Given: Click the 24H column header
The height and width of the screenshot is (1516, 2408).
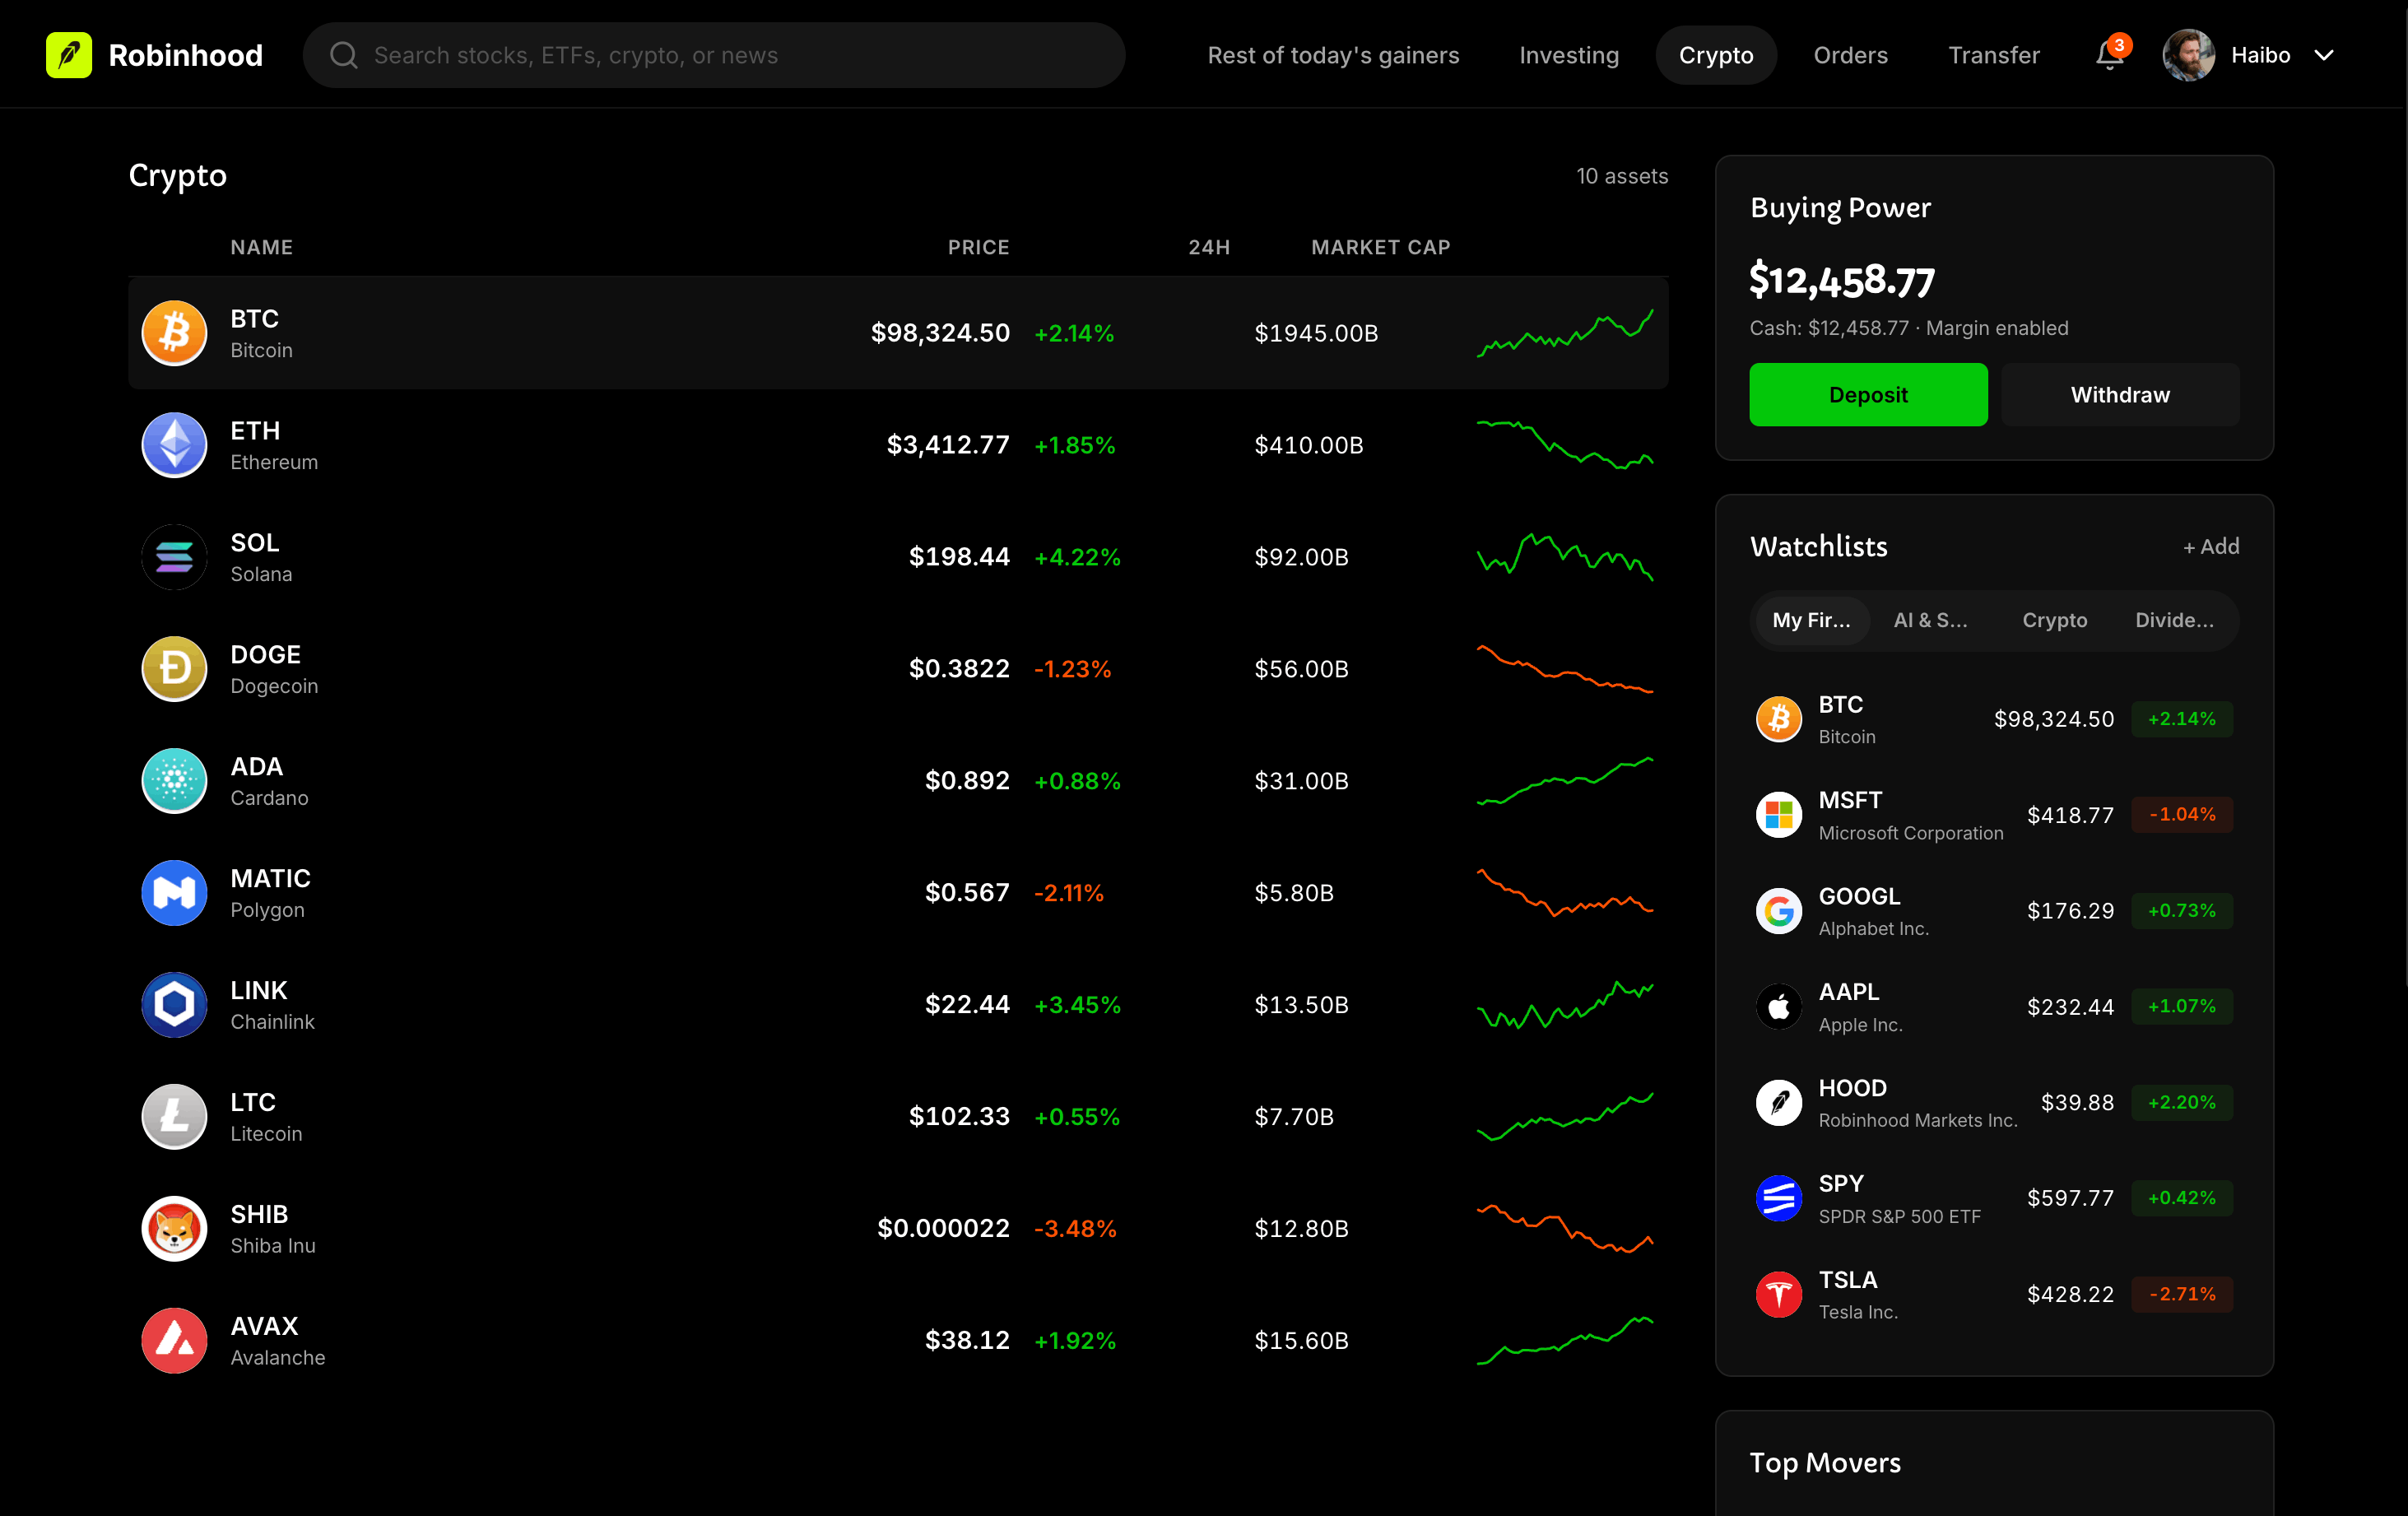Looking at the screenshot, I should (1209, 247).
